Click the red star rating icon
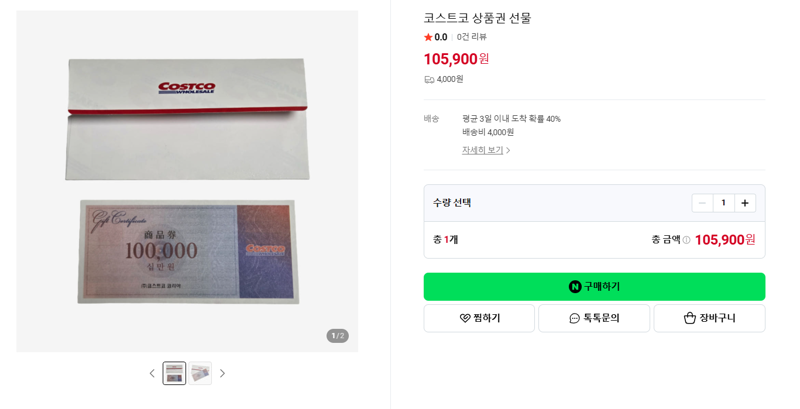This screenshot has height=409, width=800. tap(428, 37)
